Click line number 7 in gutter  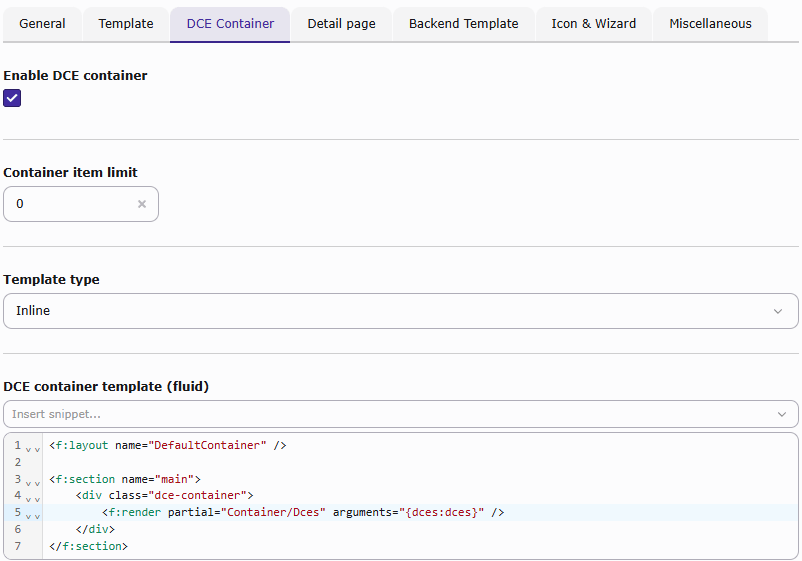click(18, 546)
